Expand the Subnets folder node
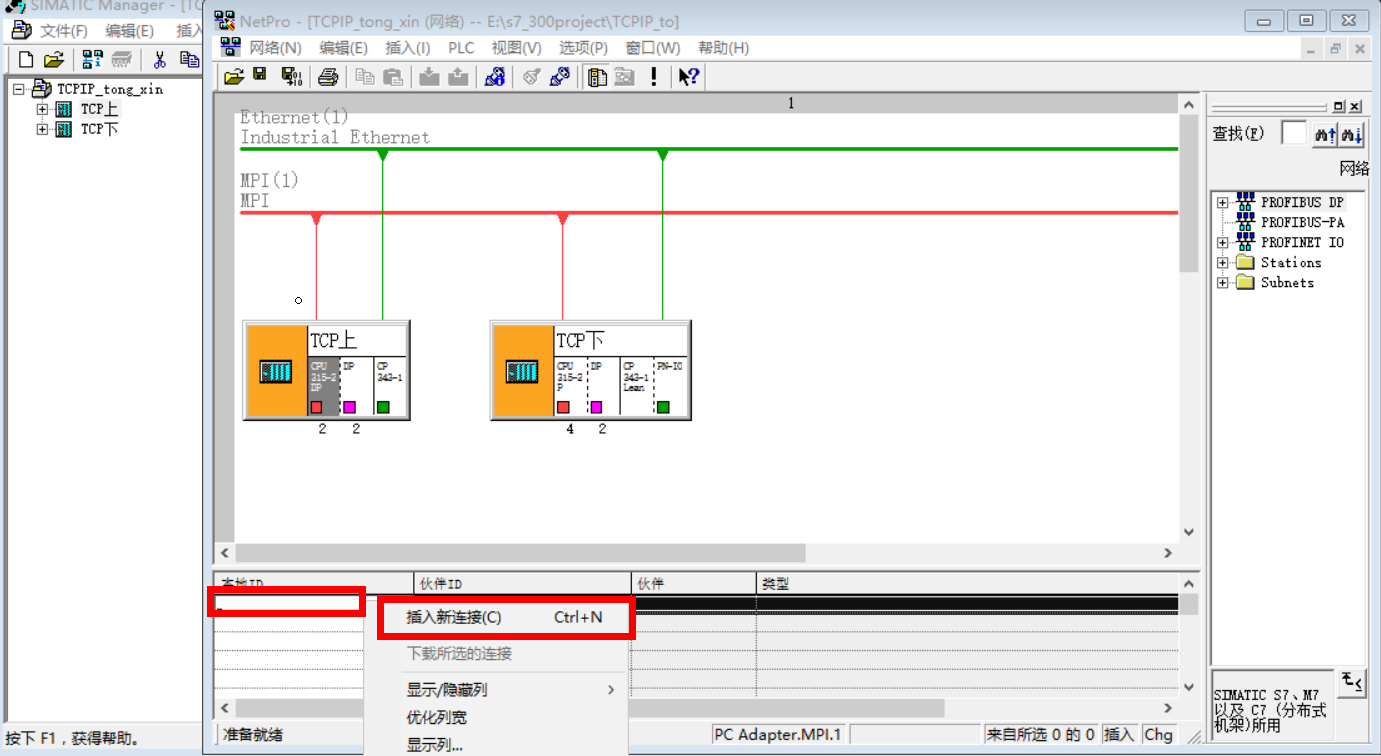 point(1222,283)
